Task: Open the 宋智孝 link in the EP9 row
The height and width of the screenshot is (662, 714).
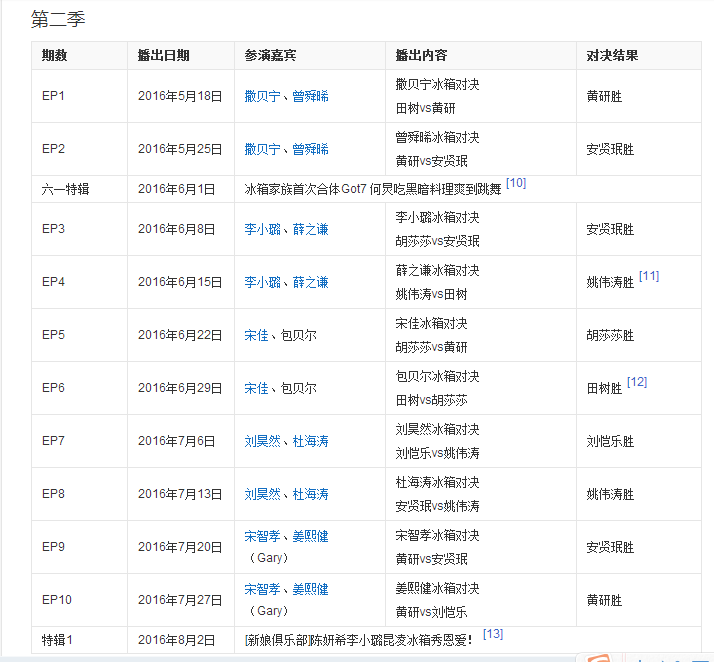Action: tap(262, 536)
